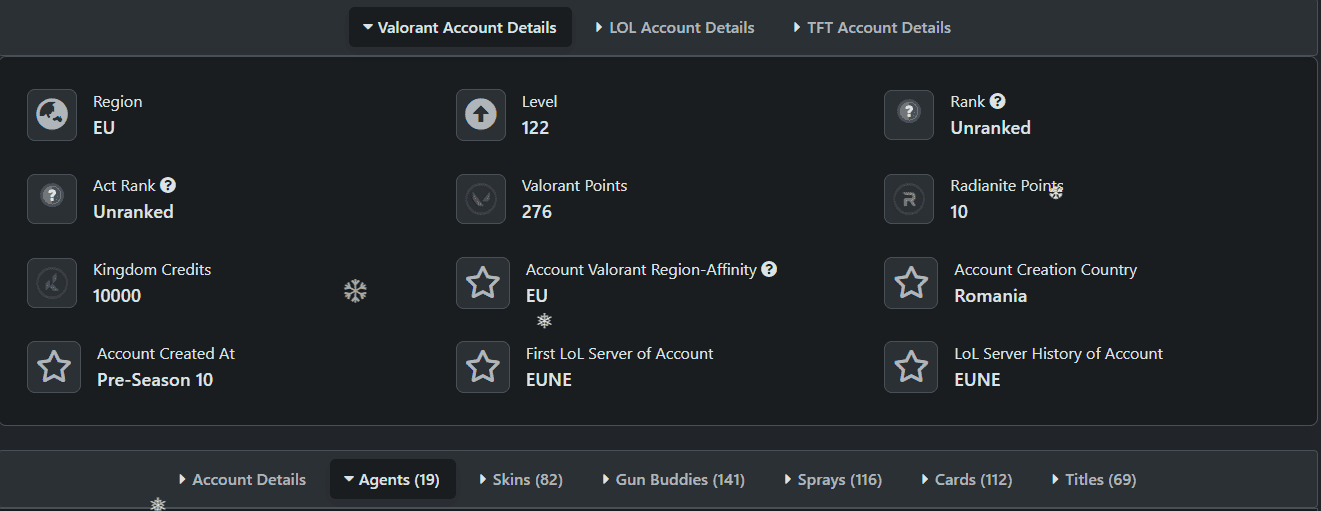
Task: Click the star icon beside Account Created At
Action: click(x=54, y=367)
